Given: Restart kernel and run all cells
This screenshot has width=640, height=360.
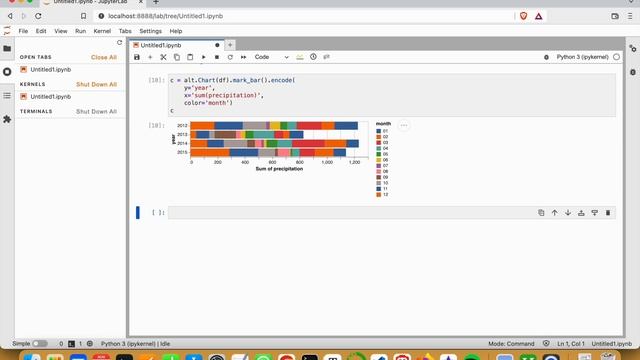Looking at the screenshot, I should [243, 57].
